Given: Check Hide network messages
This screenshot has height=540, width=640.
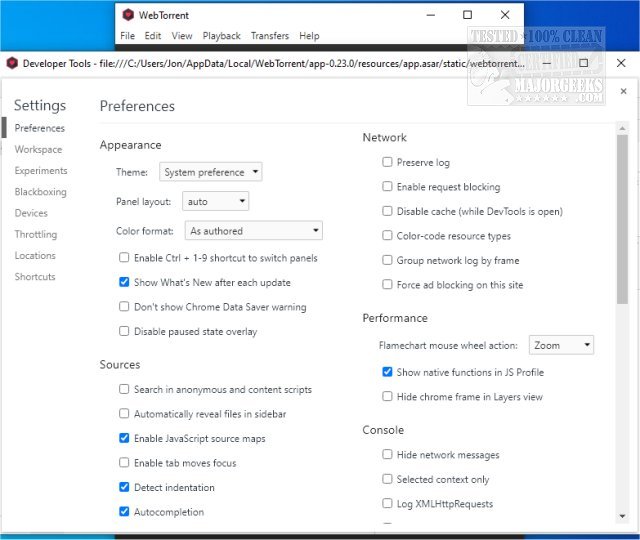Looking at the screenshot, I should click(387, 454).
